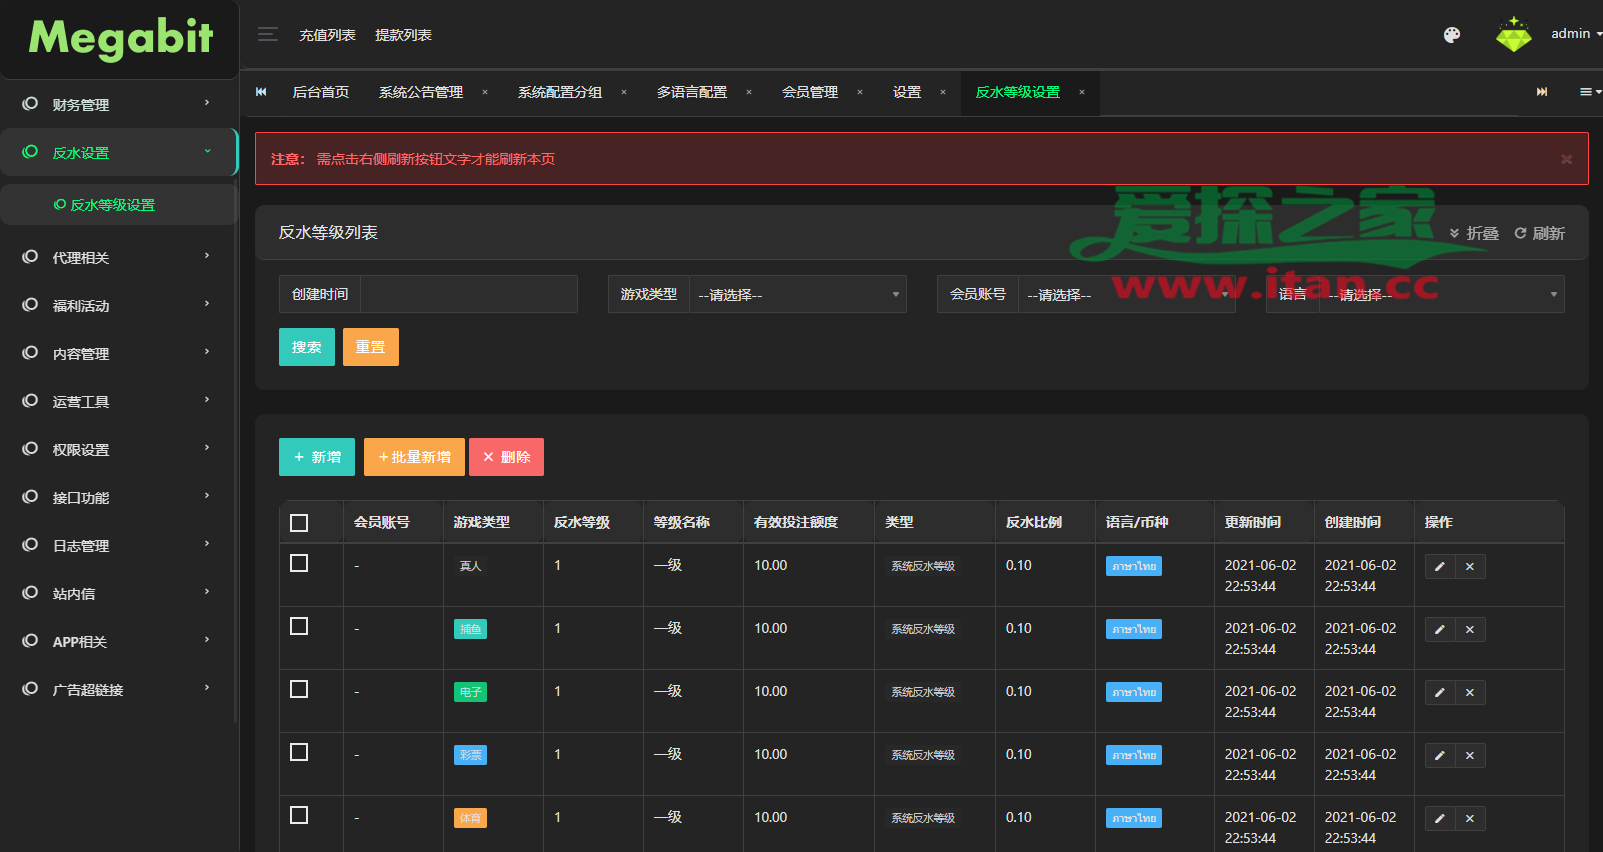Image resolution: width=1603 pixels, height=852 pixels.
Task: Expand the 财务管理 sidebar menu
Action: tap(118, 105)
